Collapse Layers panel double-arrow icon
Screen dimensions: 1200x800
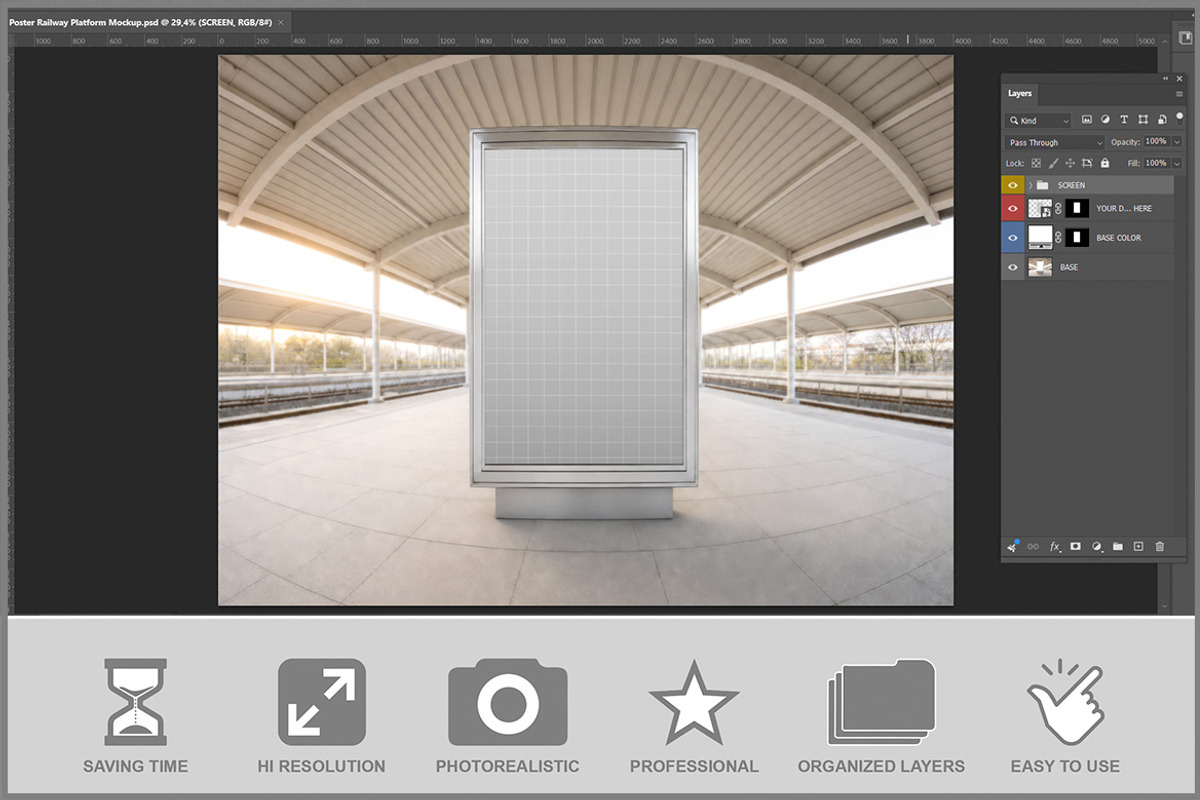coord(1166,78)
